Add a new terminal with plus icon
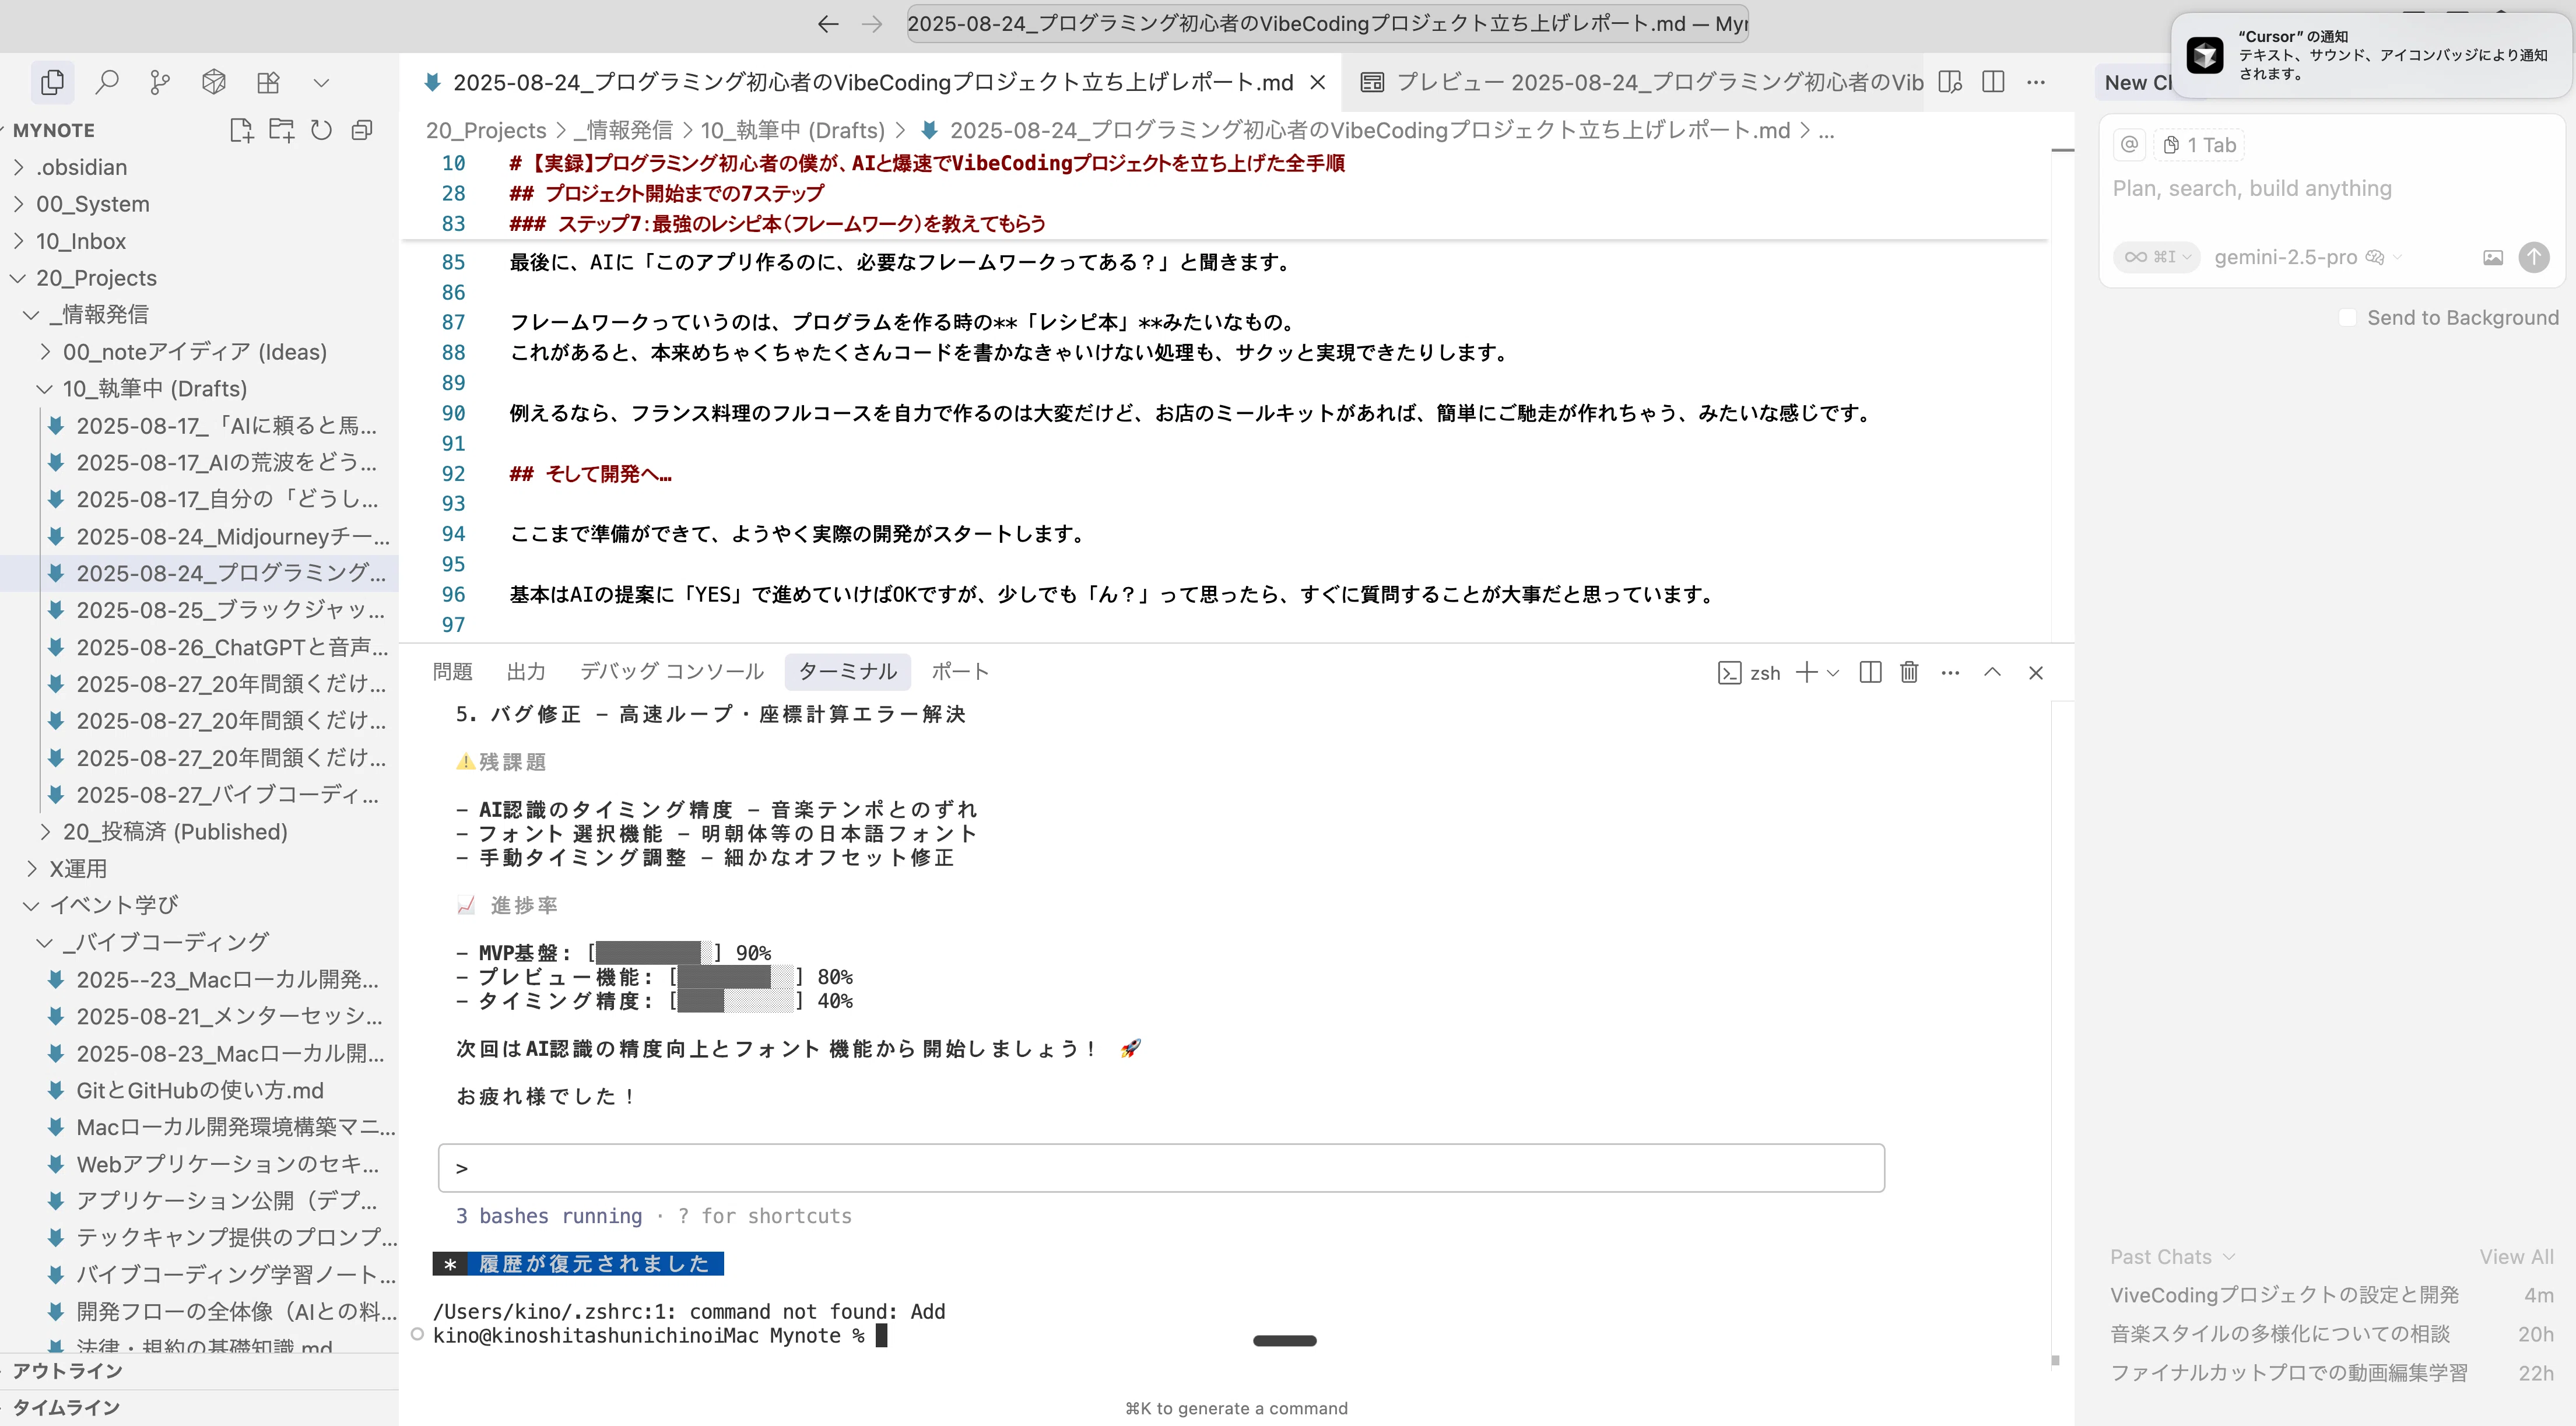The image size is (2576, 1426). click(x=1806, y=673)
